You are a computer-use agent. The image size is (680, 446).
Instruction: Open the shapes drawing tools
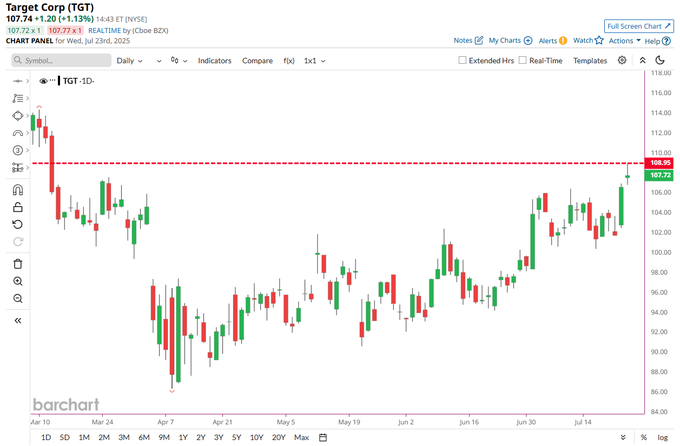tap(17, 116)
